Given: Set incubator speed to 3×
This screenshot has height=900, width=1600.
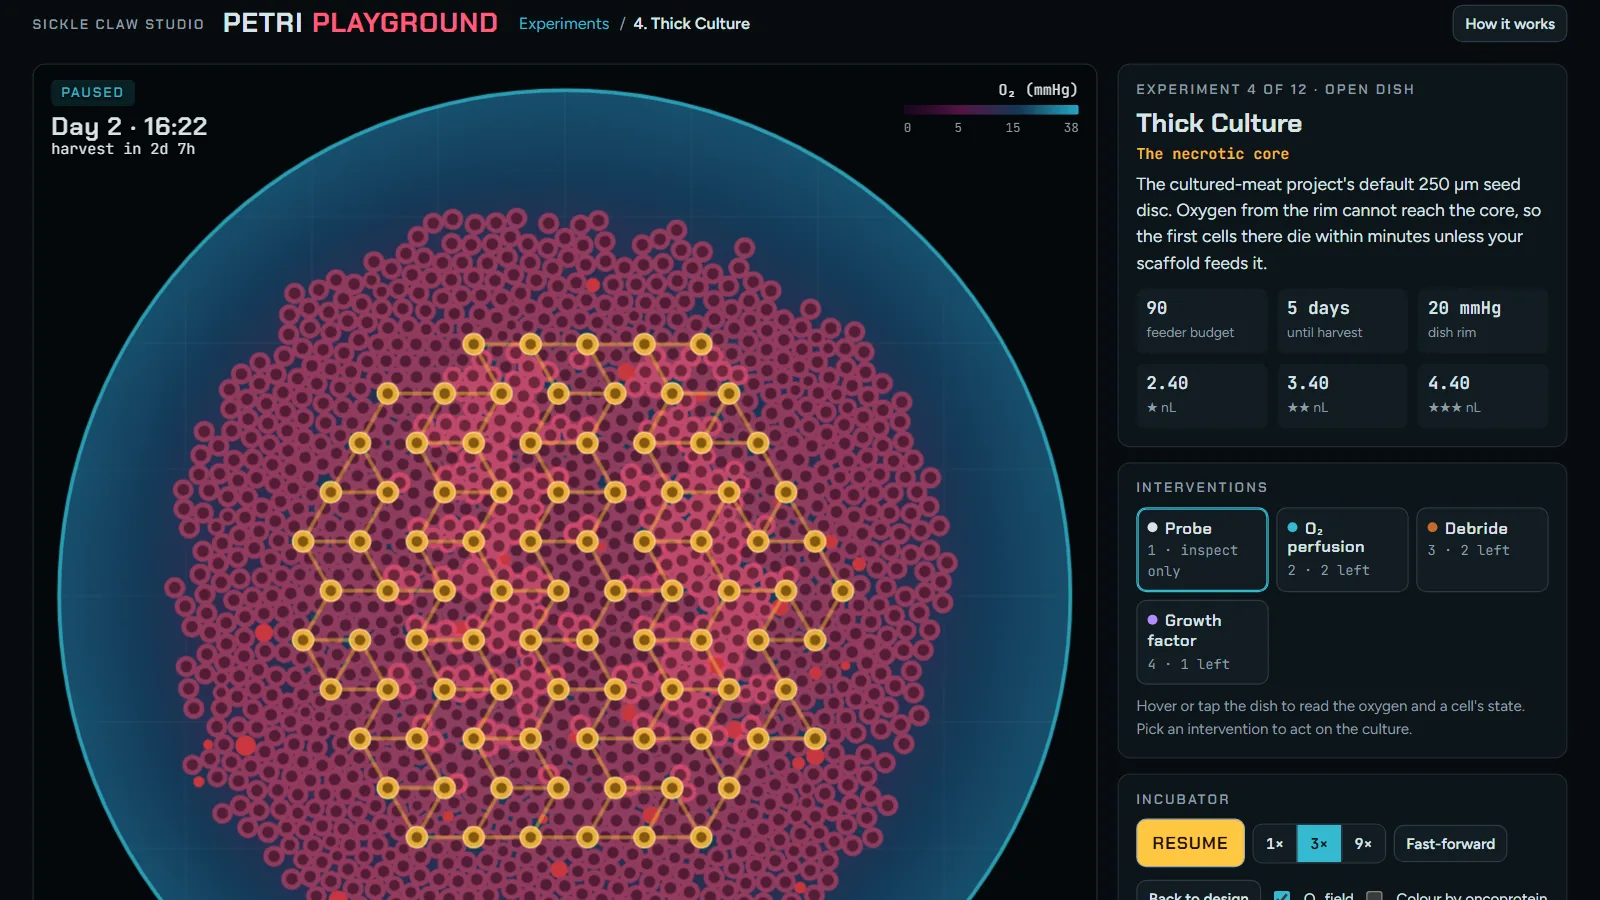Looking at the screenshot, I should [x=1319, y=844].
